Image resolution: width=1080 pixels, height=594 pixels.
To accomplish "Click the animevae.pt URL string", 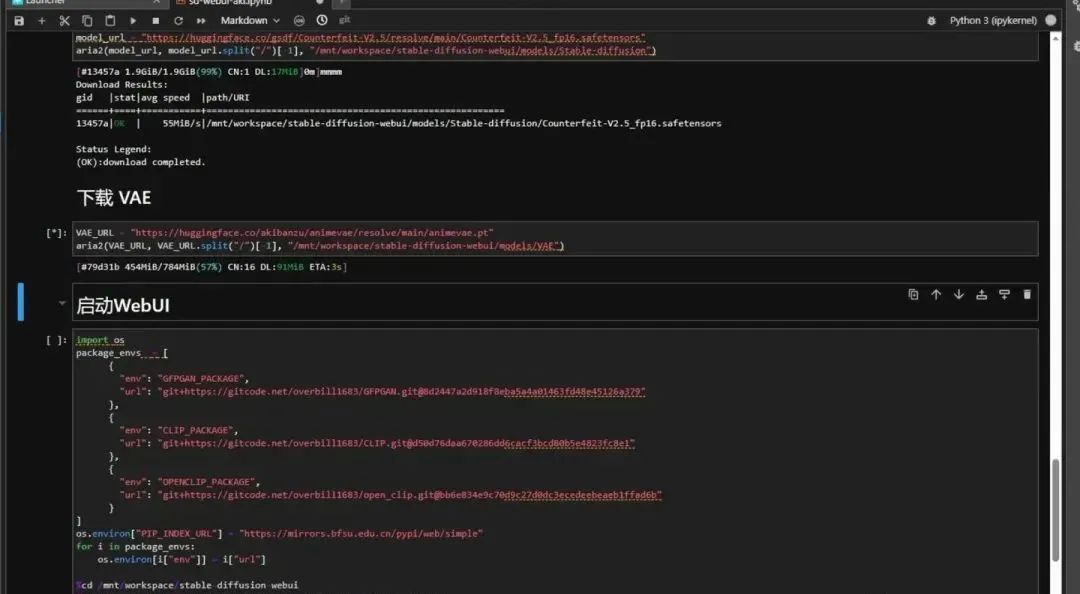I will pos(312,233).
